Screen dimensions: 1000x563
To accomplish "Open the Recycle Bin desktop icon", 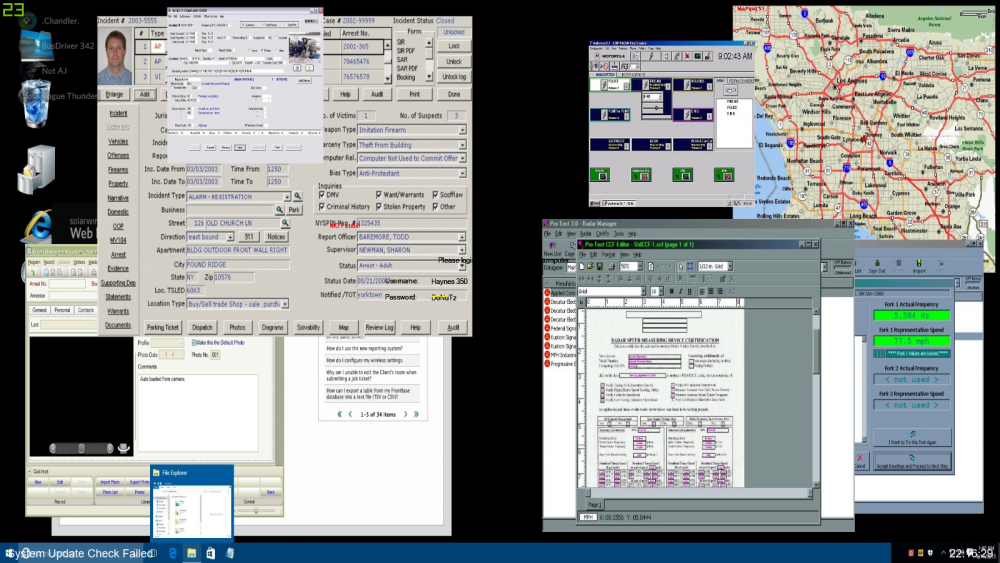I will [x=36, y=105].
